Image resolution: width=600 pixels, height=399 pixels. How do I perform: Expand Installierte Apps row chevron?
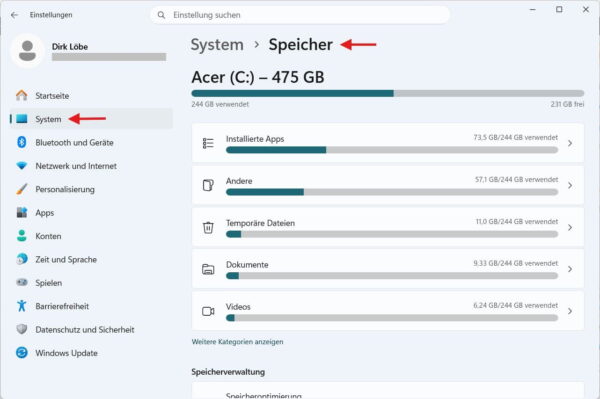point(570,143)
